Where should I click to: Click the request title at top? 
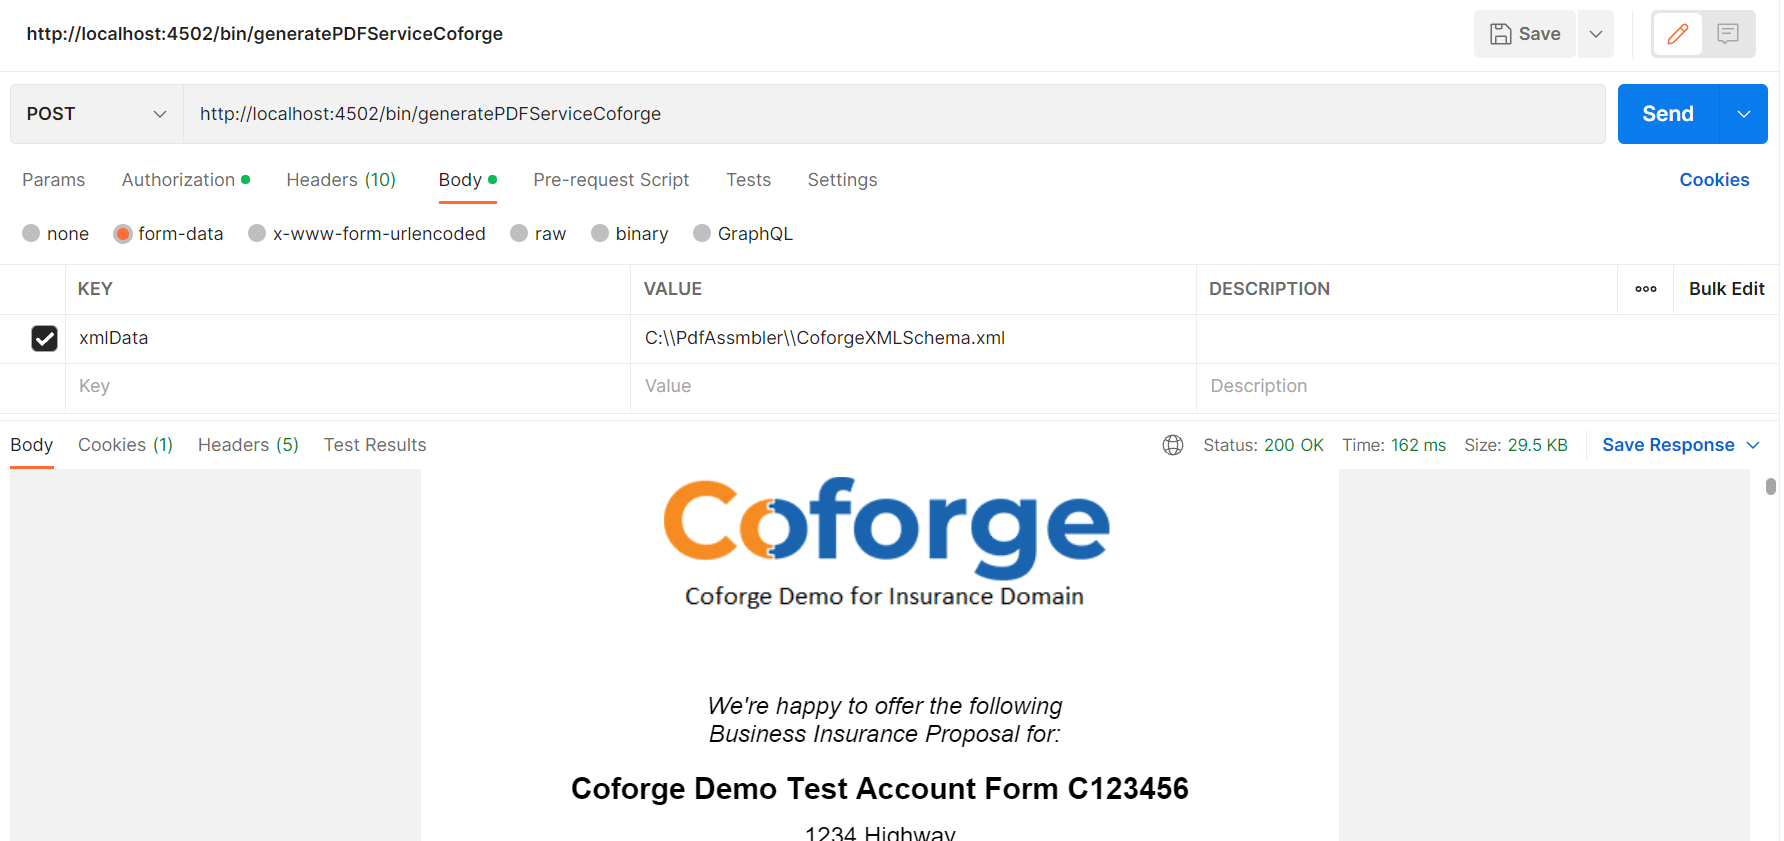pyautogui.click(x=265, y=34)
